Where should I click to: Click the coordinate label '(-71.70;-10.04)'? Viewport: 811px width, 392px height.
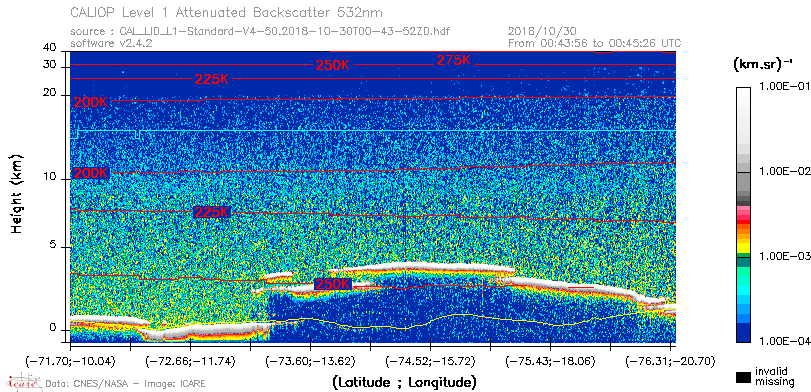point(70,361)
